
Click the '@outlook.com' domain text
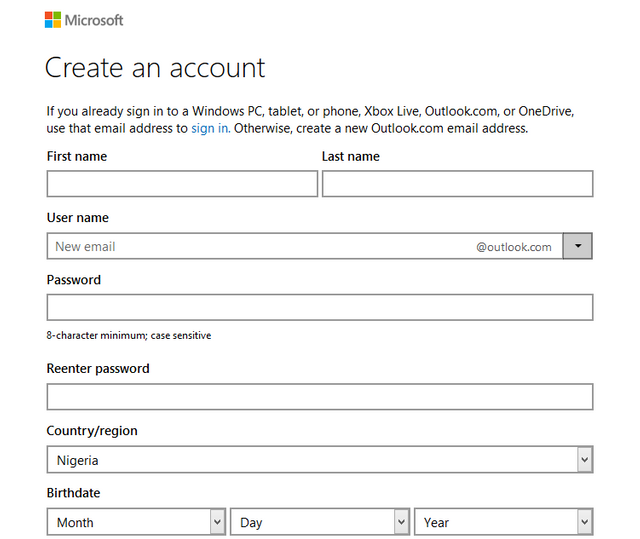513,247
